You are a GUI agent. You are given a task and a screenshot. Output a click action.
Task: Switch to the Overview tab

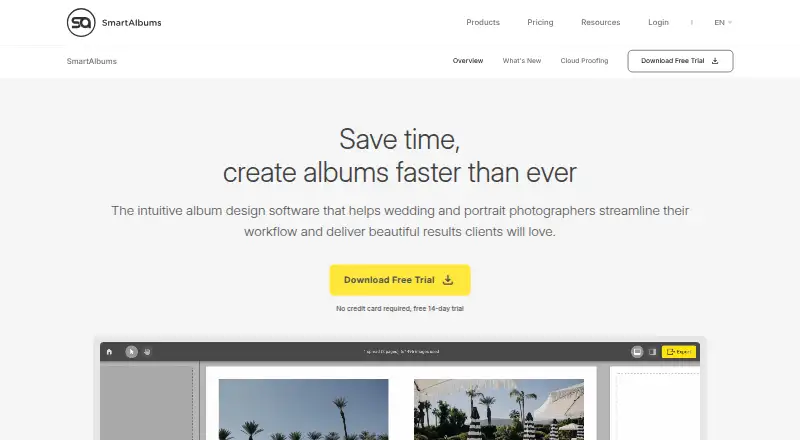click(x=468, y=61)
